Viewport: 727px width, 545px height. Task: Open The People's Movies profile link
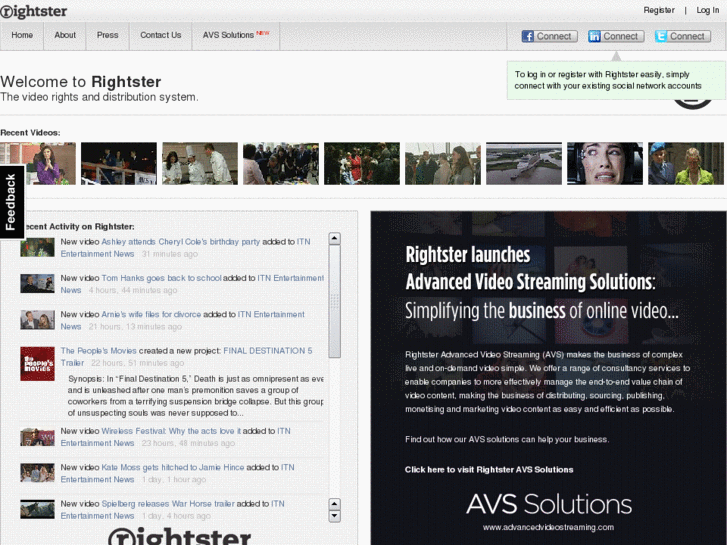pyautogui.click(x=98, y=351)
